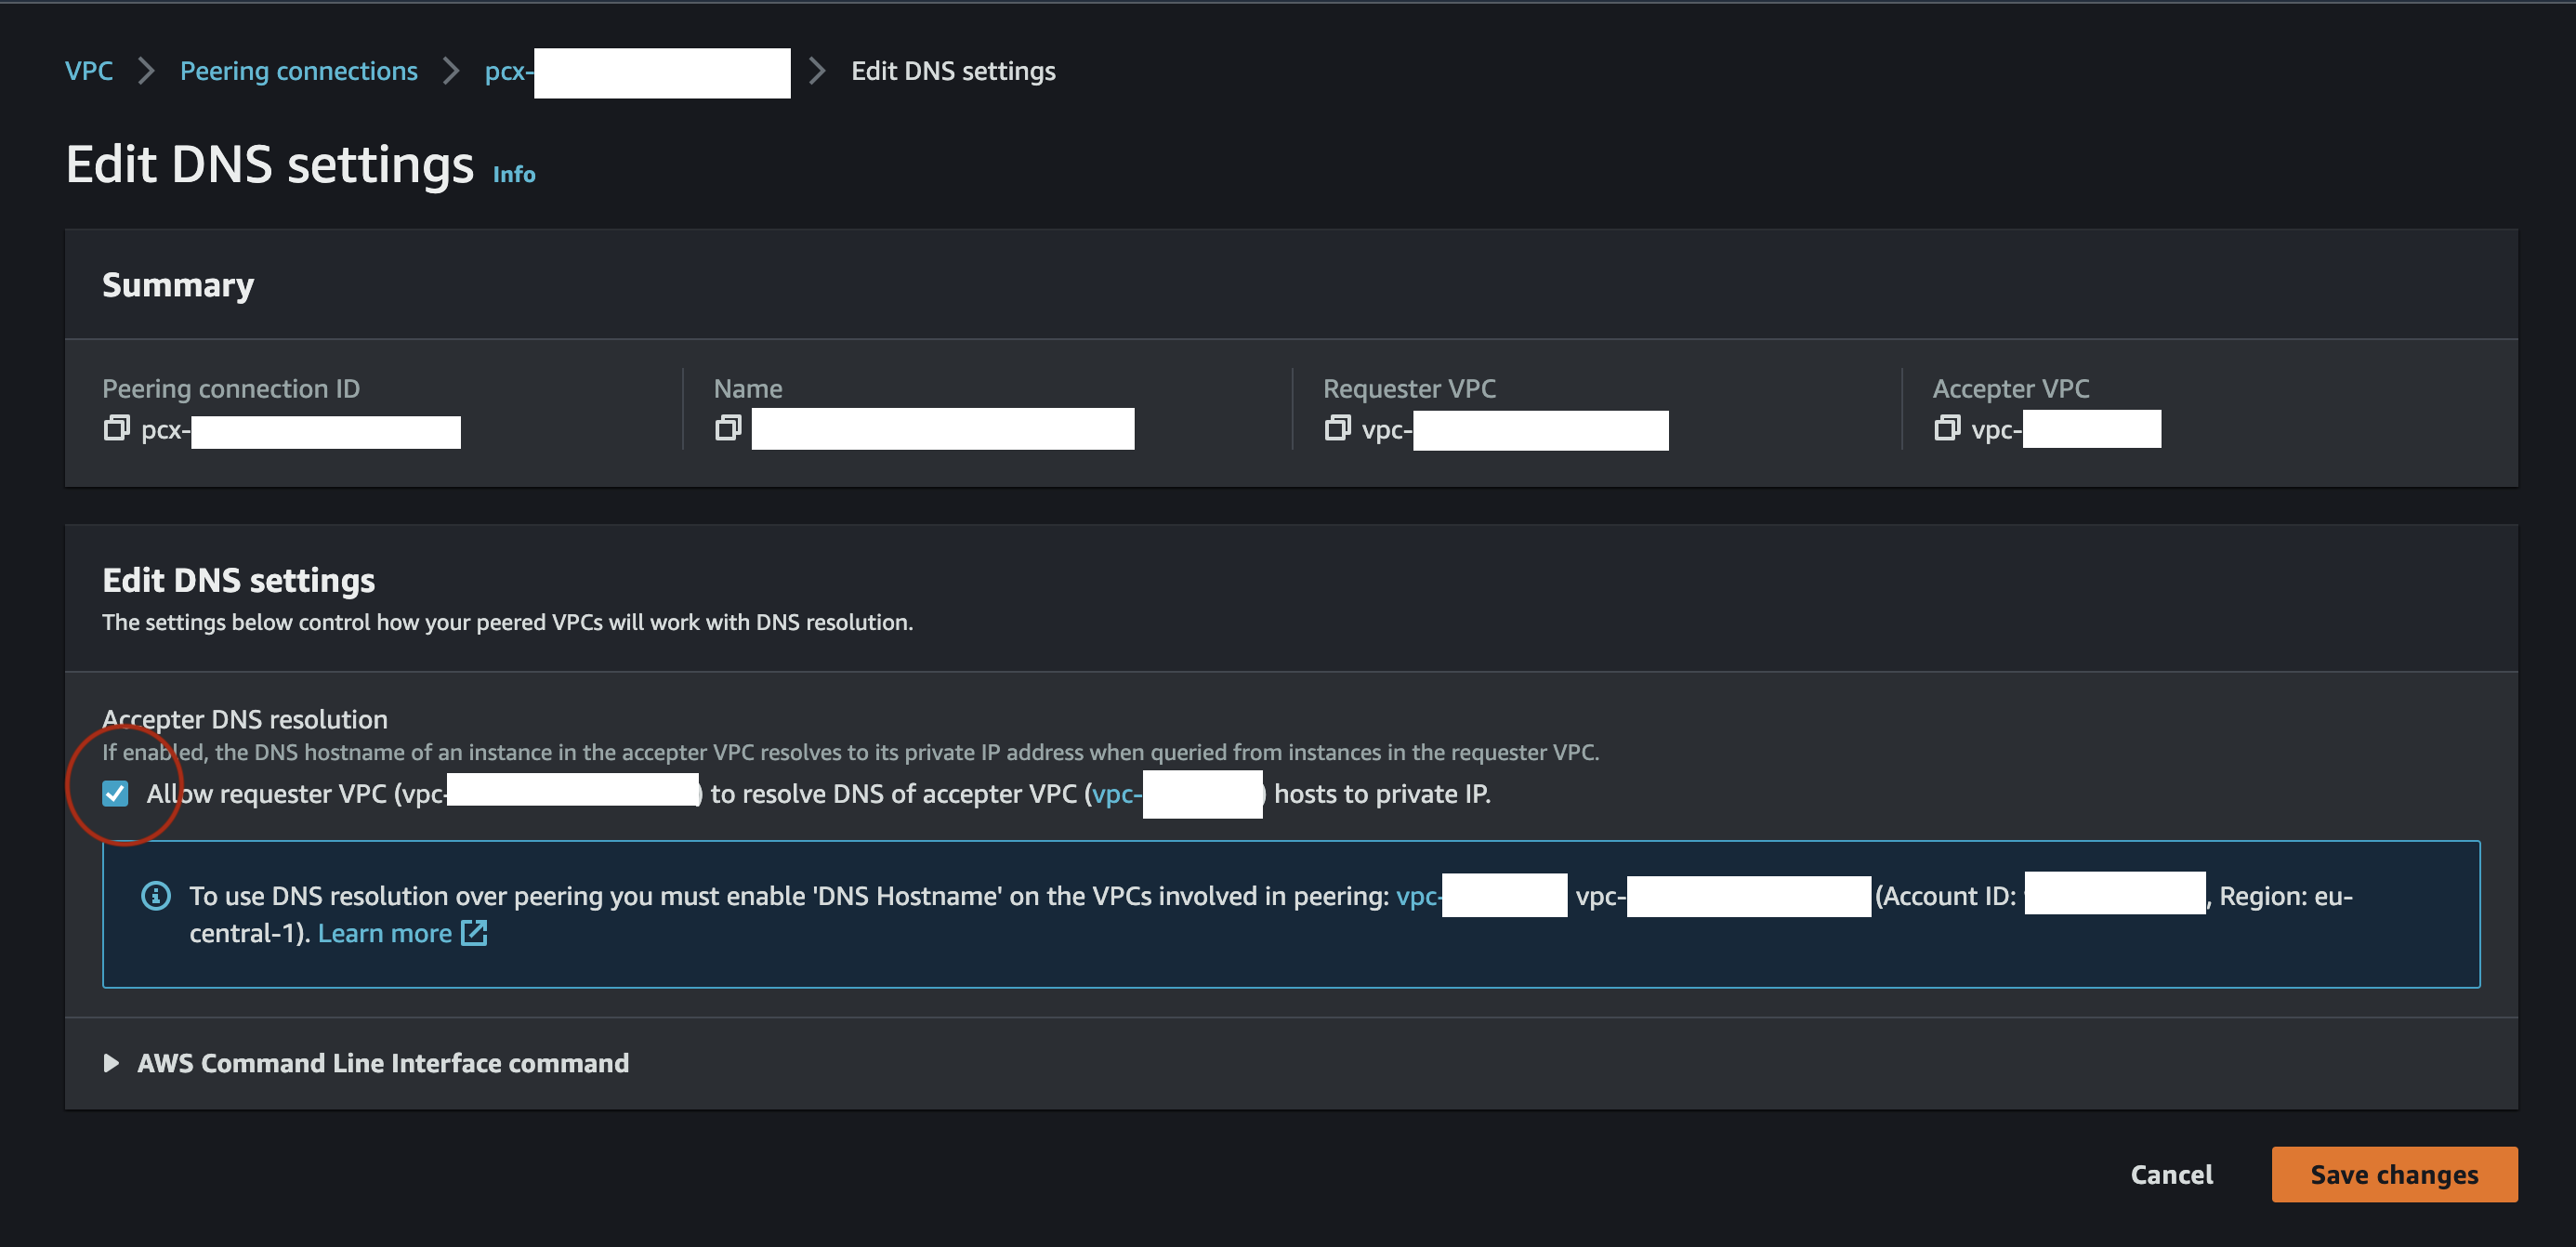Open the pcx- breadcrumb link
The height and width of the screenshot is (1247, 2576).
508,70
